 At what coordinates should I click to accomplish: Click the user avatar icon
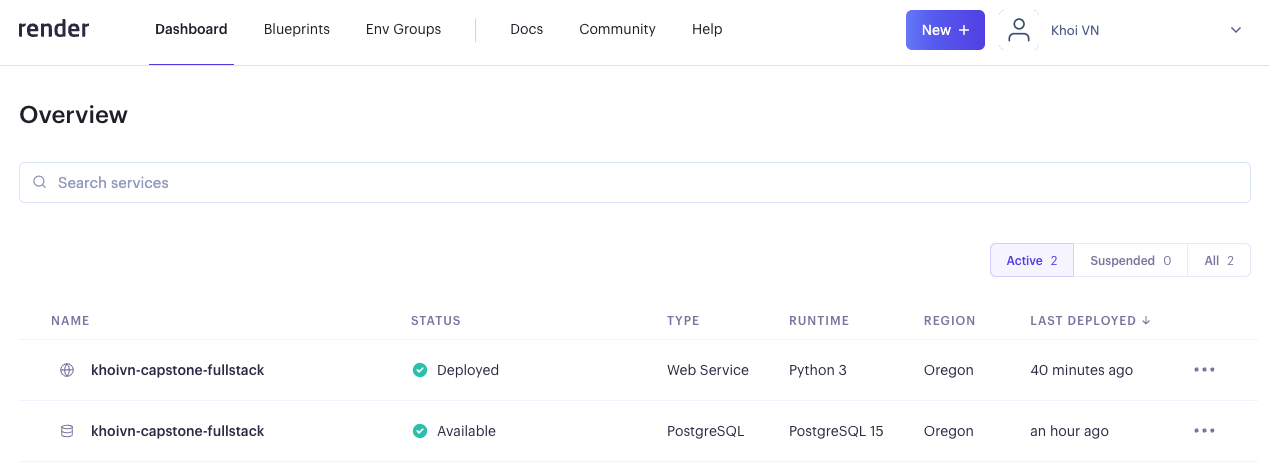(1019, 30)
